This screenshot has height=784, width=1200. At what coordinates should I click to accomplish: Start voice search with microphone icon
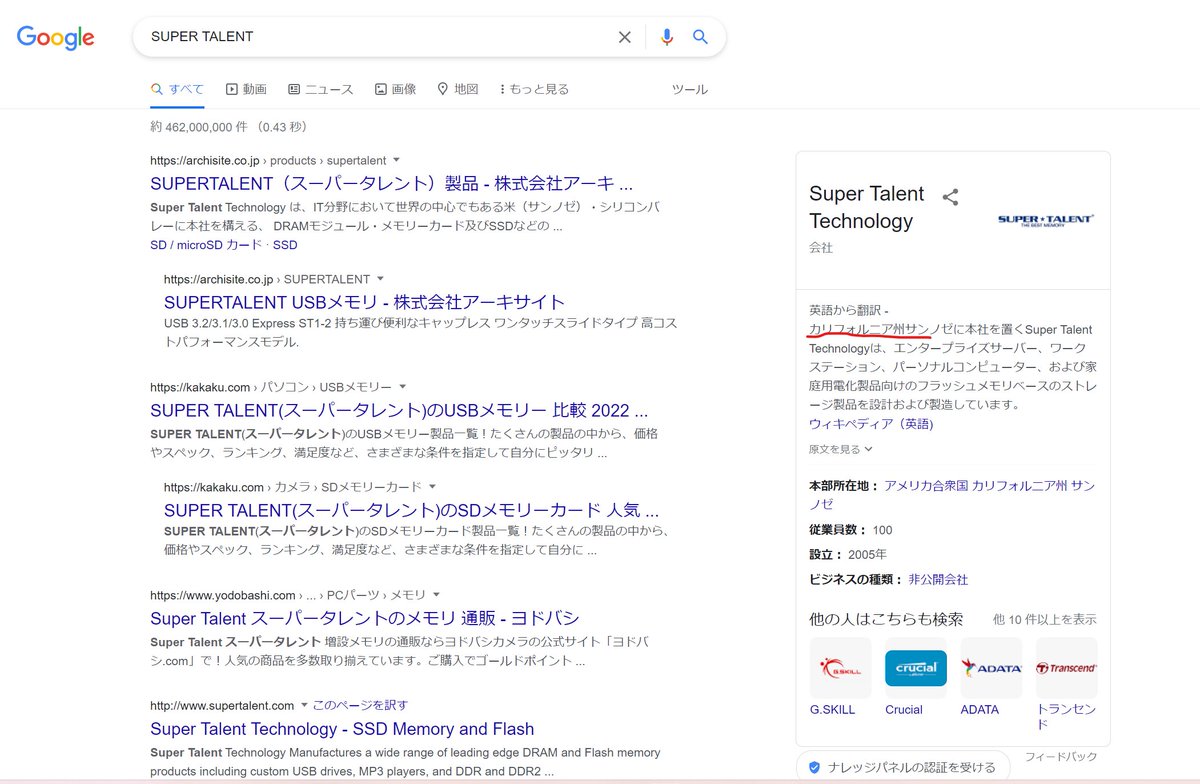coord(667,37)
